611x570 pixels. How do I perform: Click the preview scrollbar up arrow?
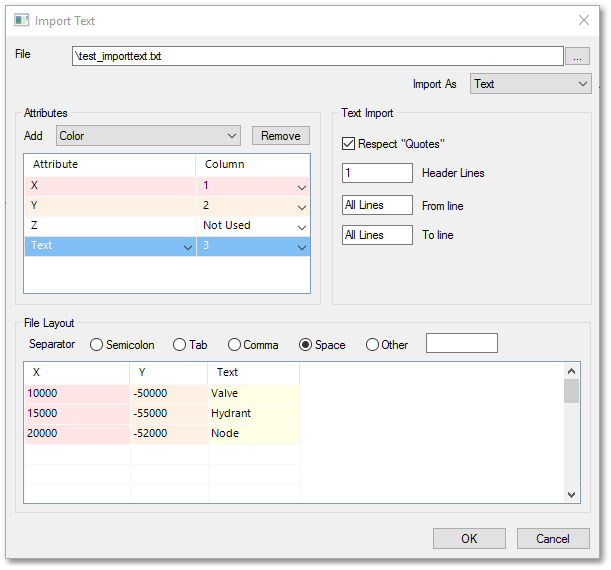571,371
